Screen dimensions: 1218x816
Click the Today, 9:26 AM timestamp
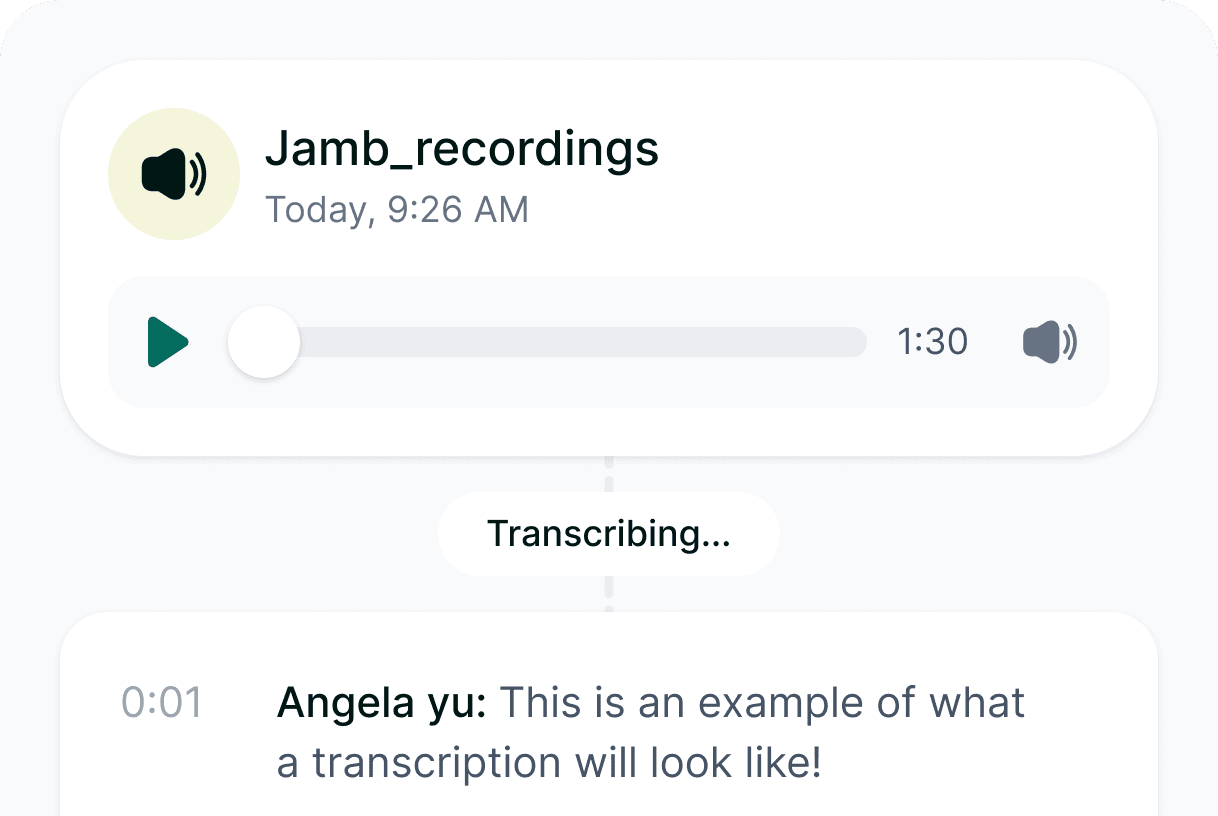tap(397, 210)
